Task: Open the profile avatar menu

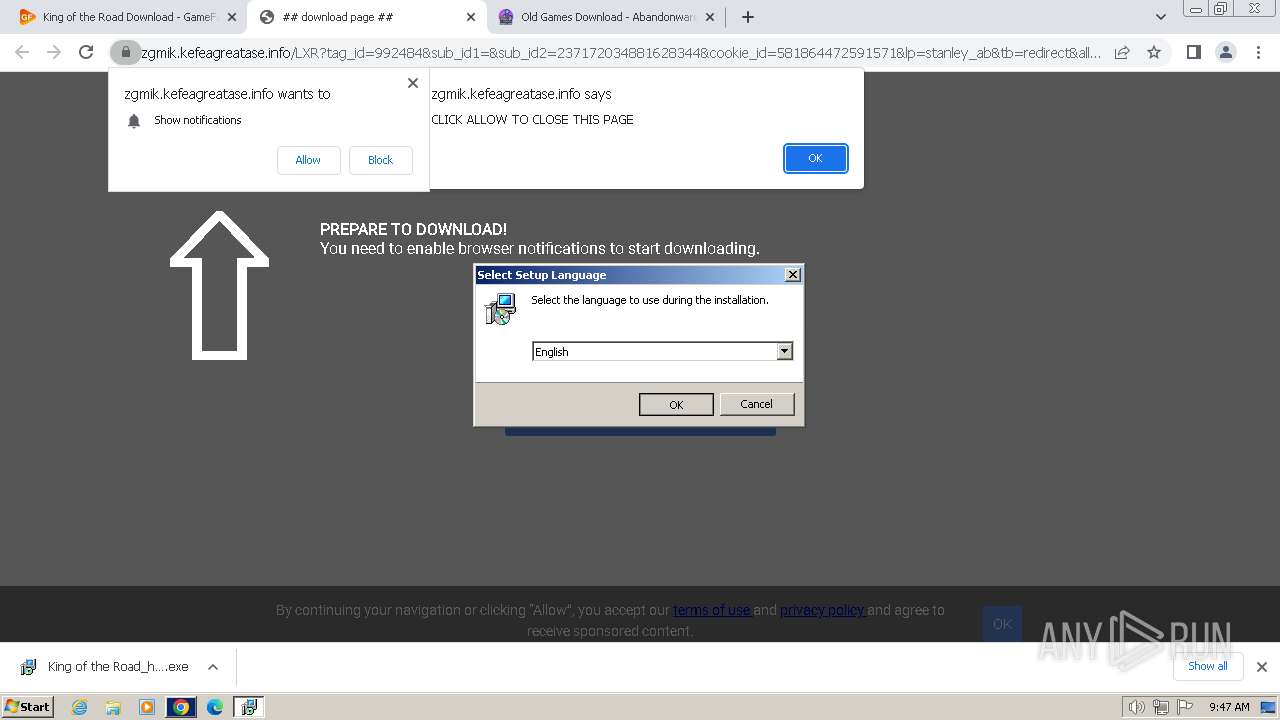Action: coord(1225,52)
